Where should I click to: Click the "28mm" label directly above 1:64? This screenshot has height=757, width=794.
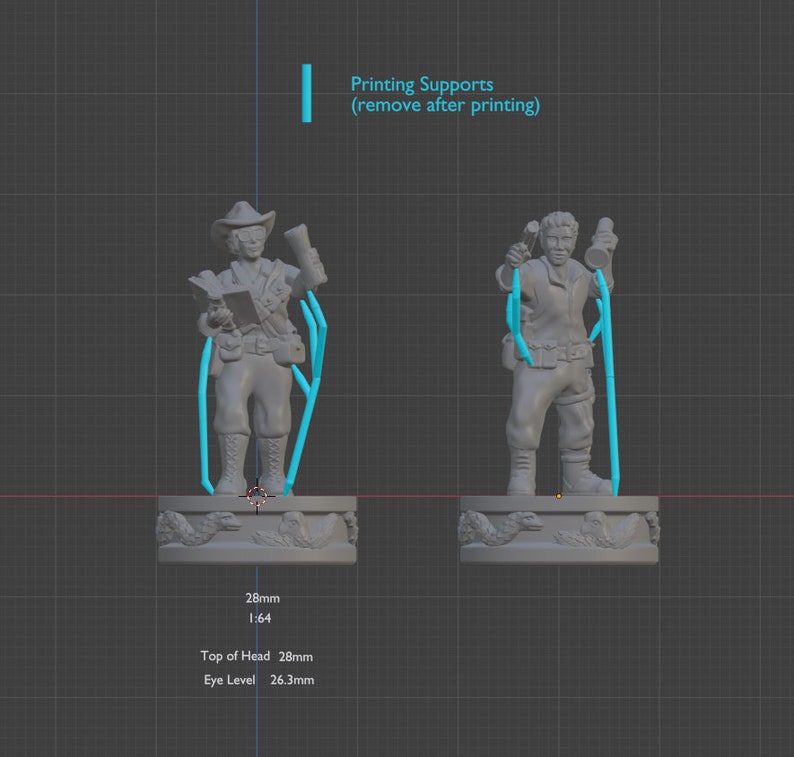tap(262, 598)
